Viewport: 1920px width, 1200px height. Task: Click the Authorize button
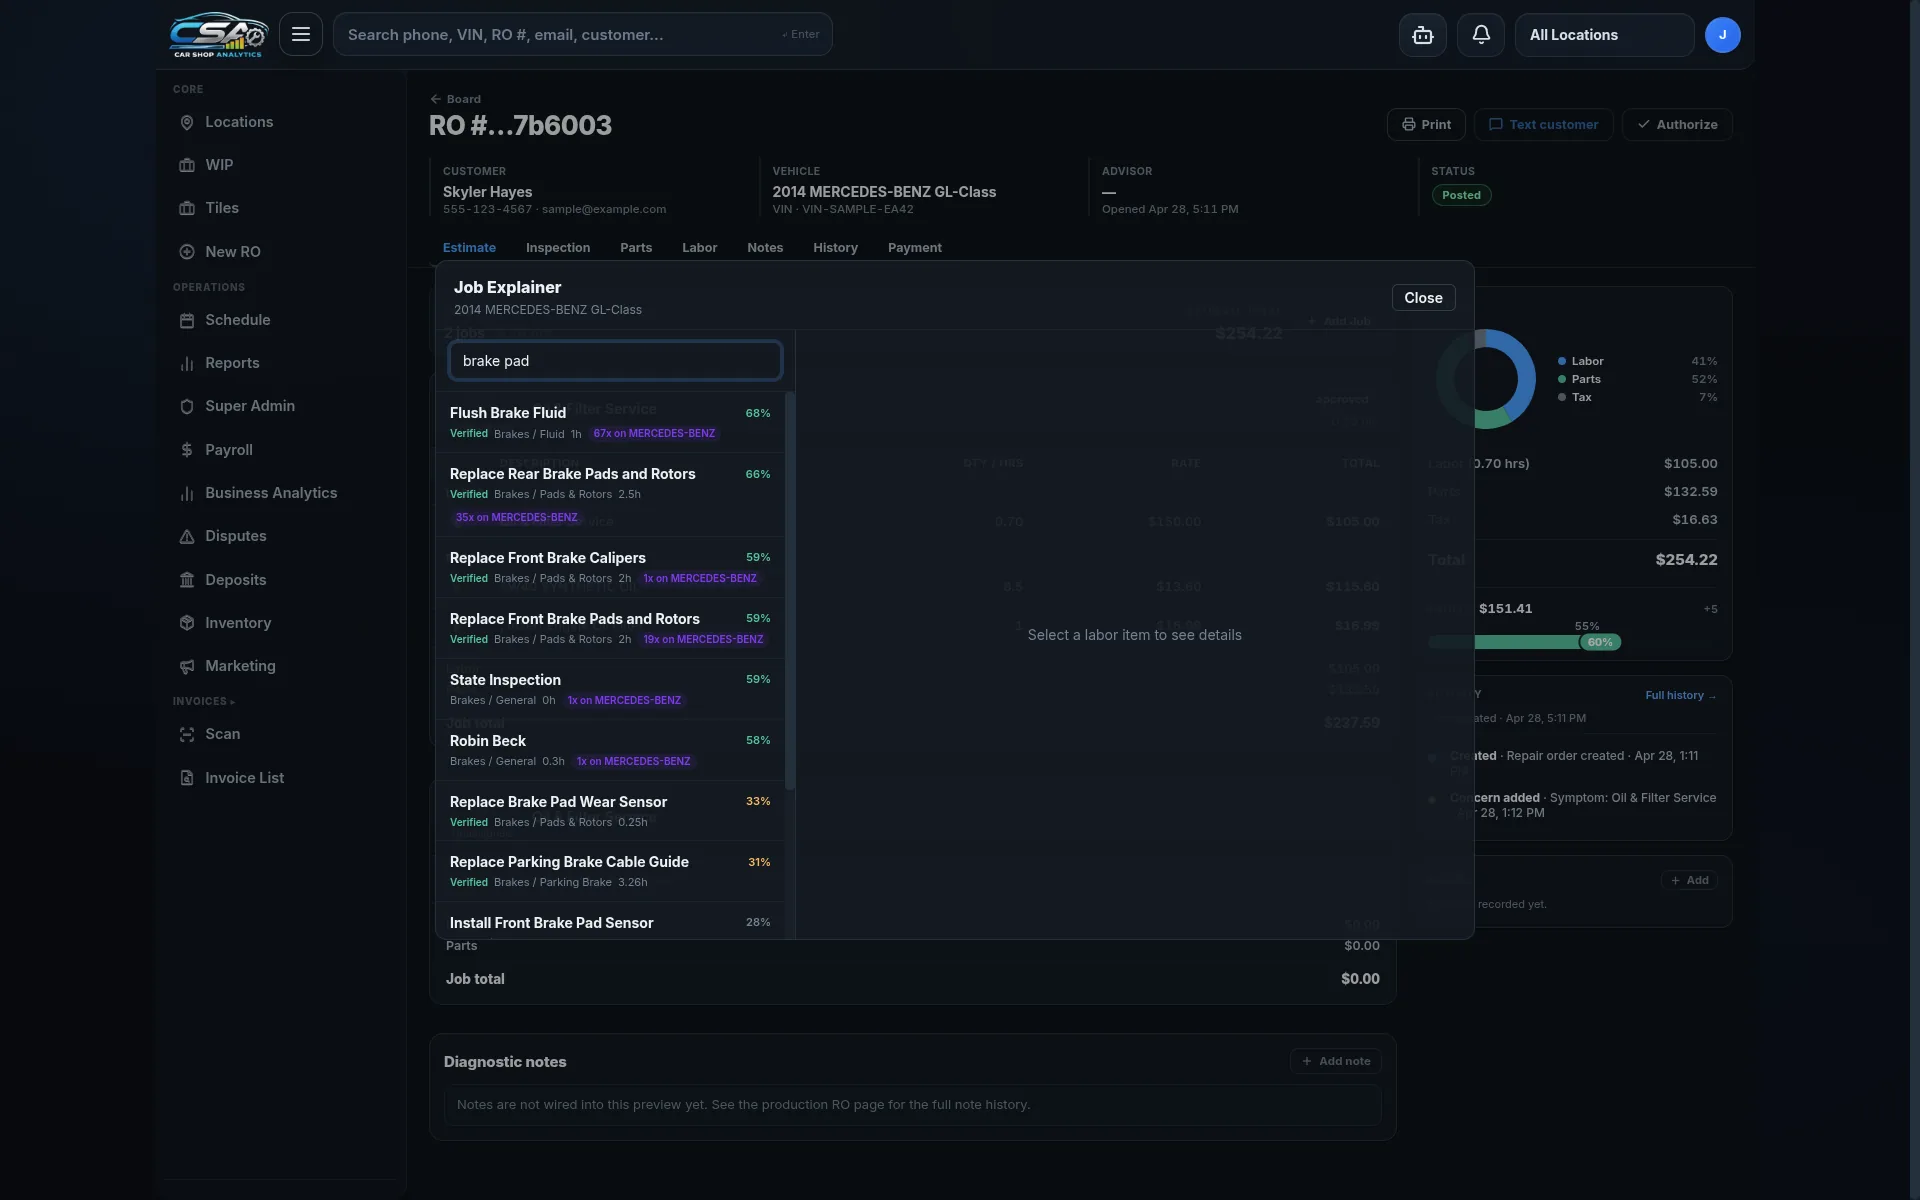(1677, 124)
